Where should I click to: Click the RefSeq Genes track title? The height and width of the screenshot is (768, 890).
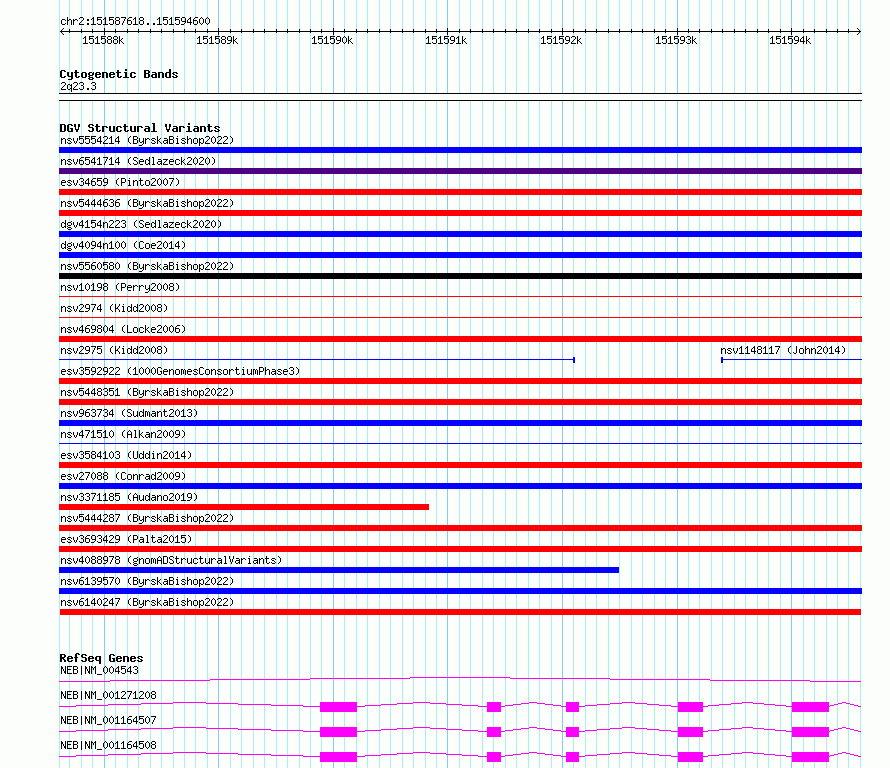101,658
